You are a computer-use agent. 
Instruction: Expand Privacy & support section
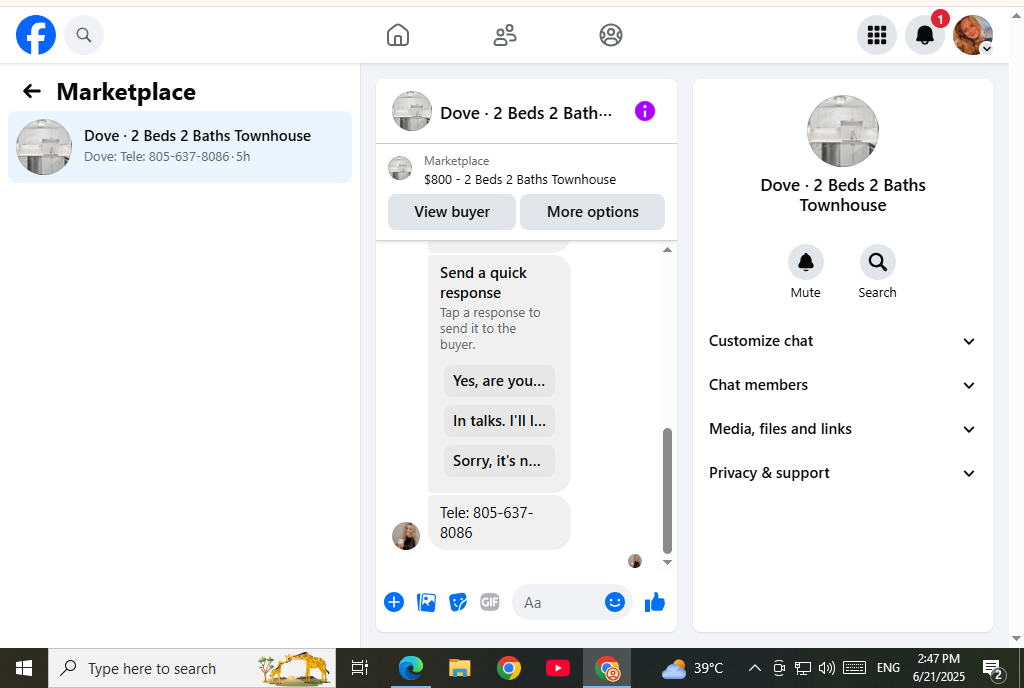click(842, 473)
